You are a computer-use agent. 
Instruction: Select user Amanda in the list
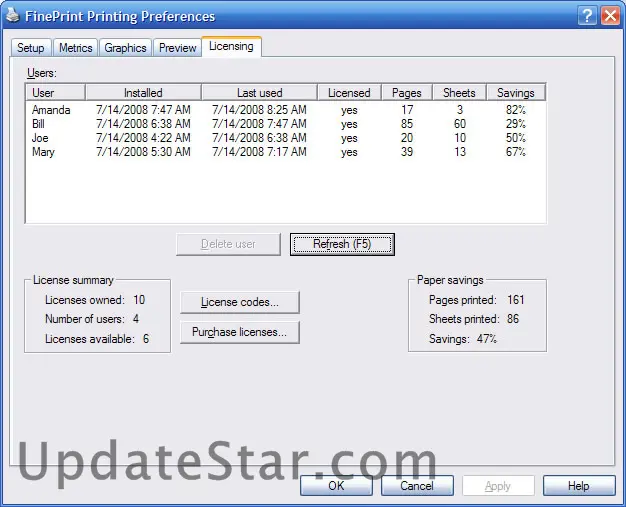(51, 110)
